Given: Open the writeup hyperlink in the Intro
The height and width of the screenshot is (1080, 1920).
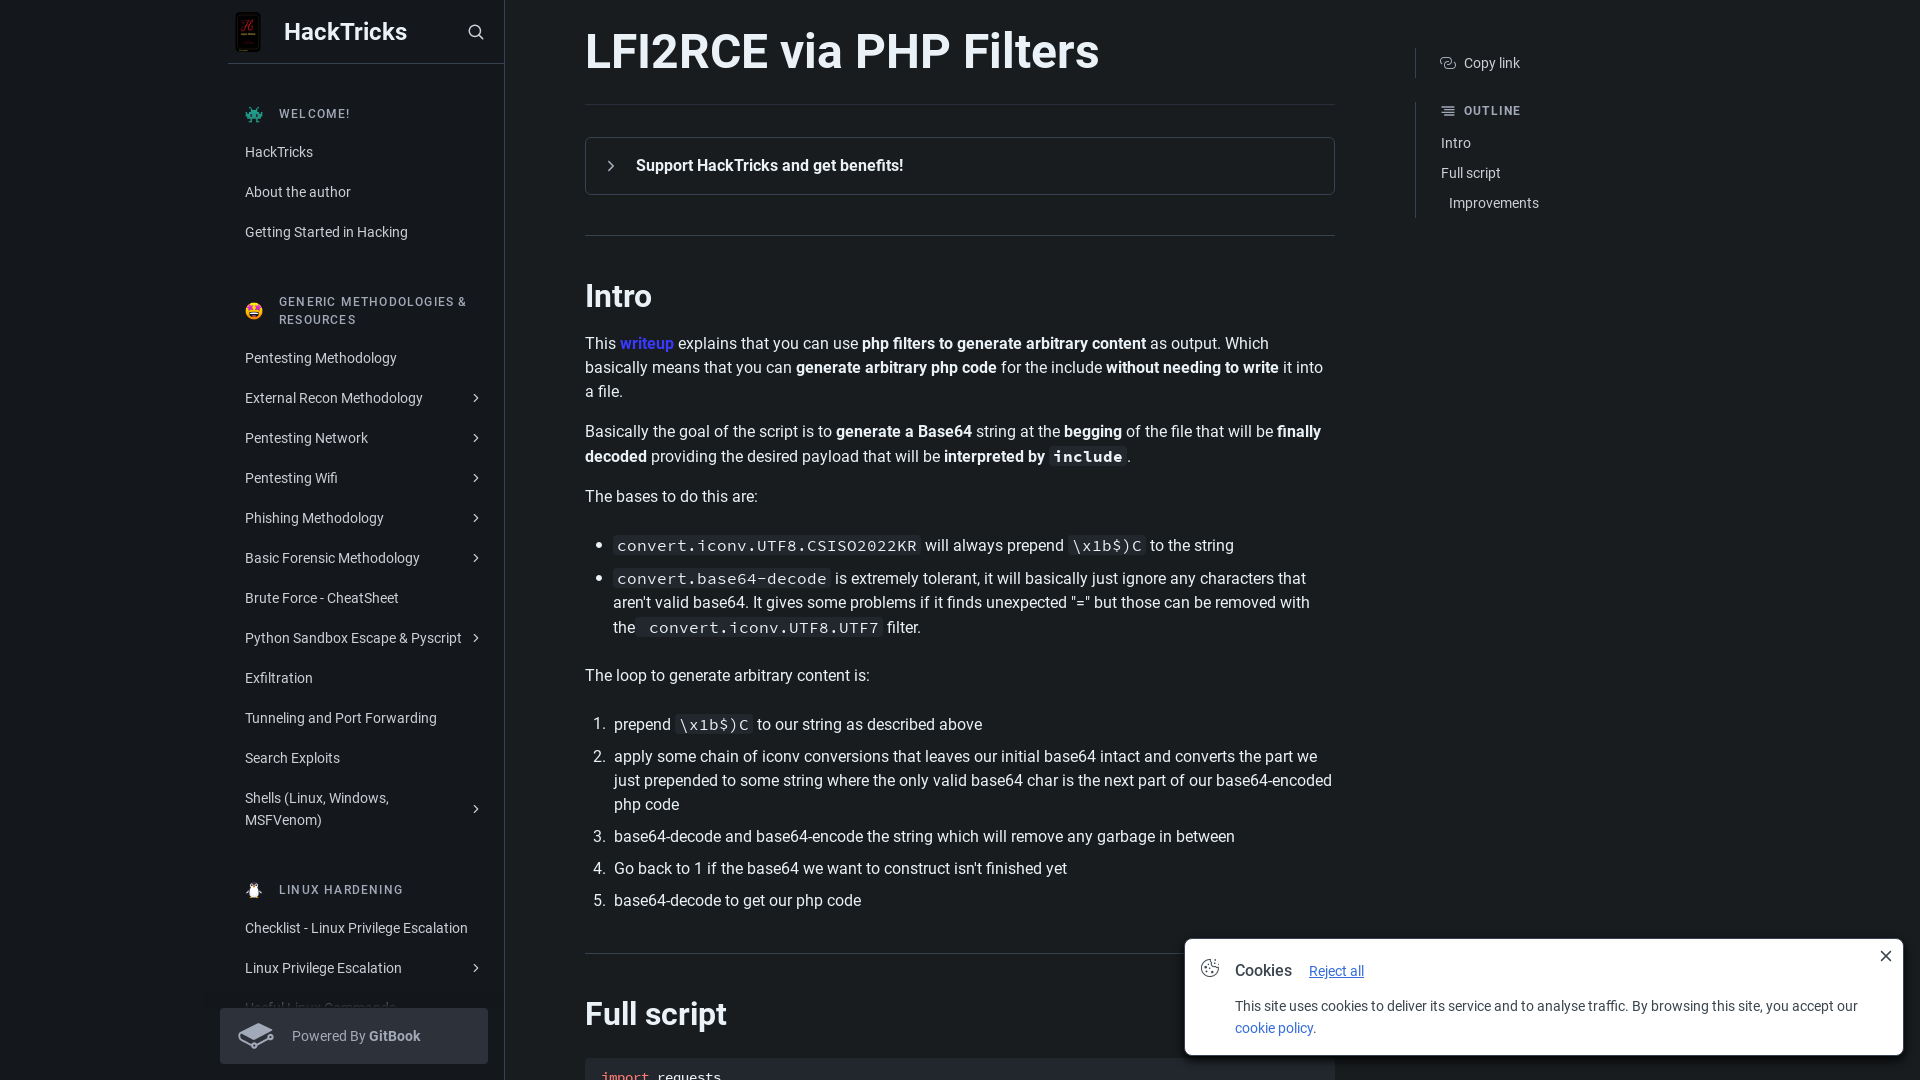Looking at the screenshot, I should pos(646,343).
